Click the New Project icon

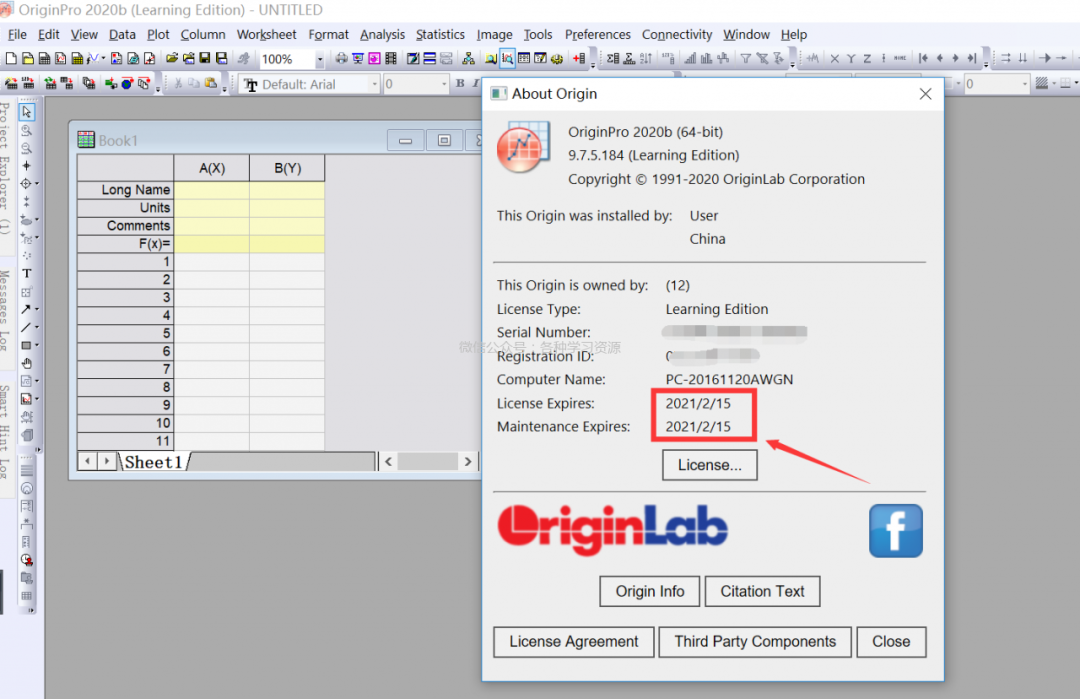pos(11,59)
